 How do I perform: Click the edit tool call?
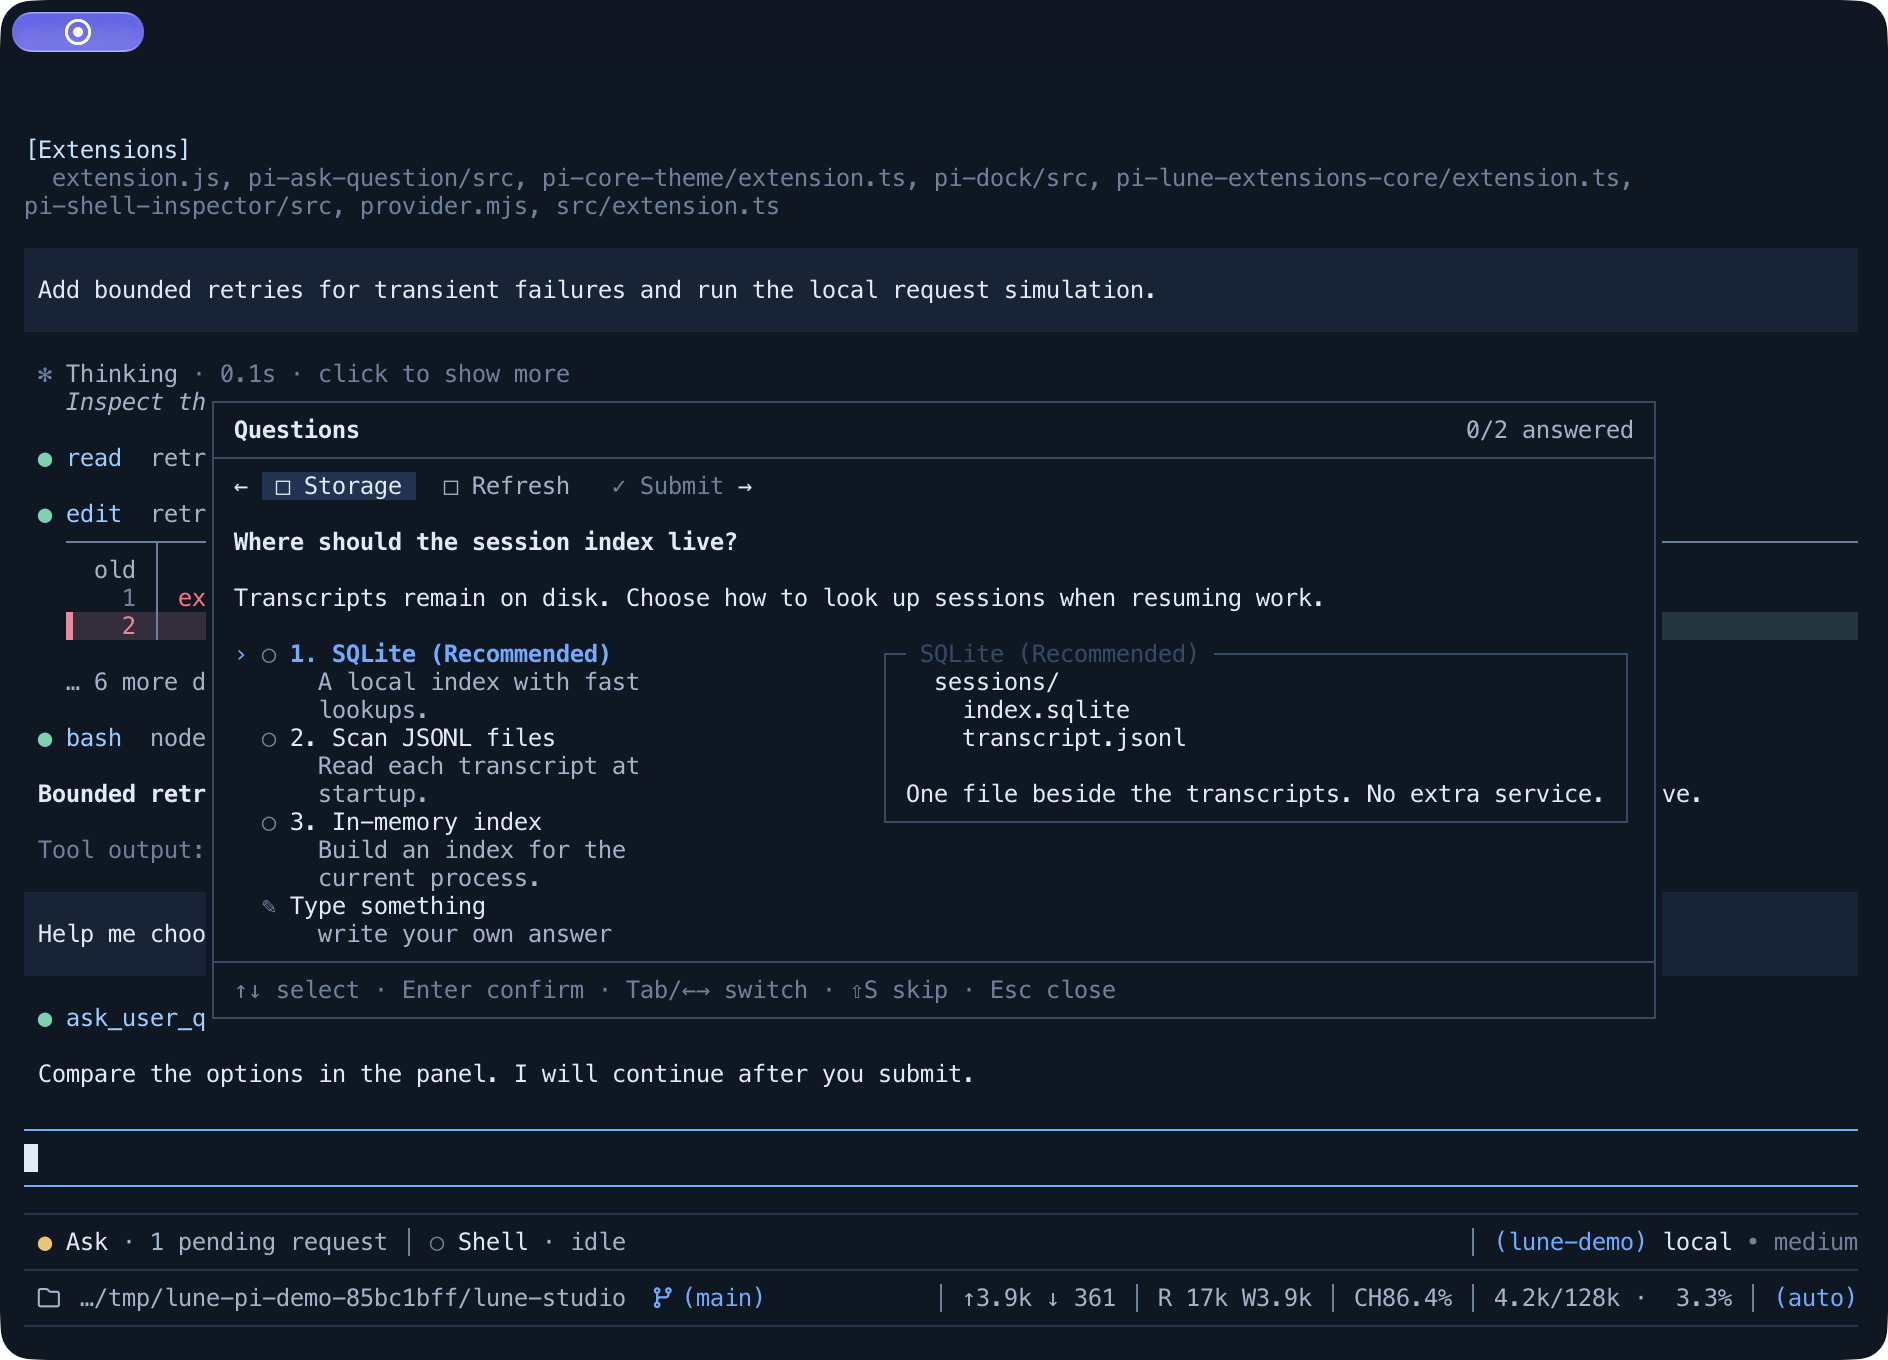tap(94, 514)
